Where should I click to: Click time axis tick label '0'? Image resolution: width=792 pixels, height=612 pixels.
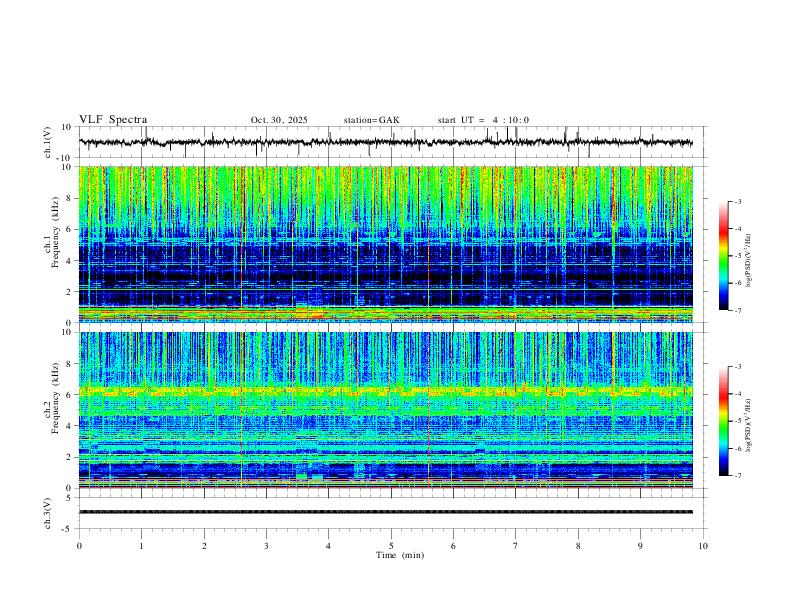click(79, 546)
